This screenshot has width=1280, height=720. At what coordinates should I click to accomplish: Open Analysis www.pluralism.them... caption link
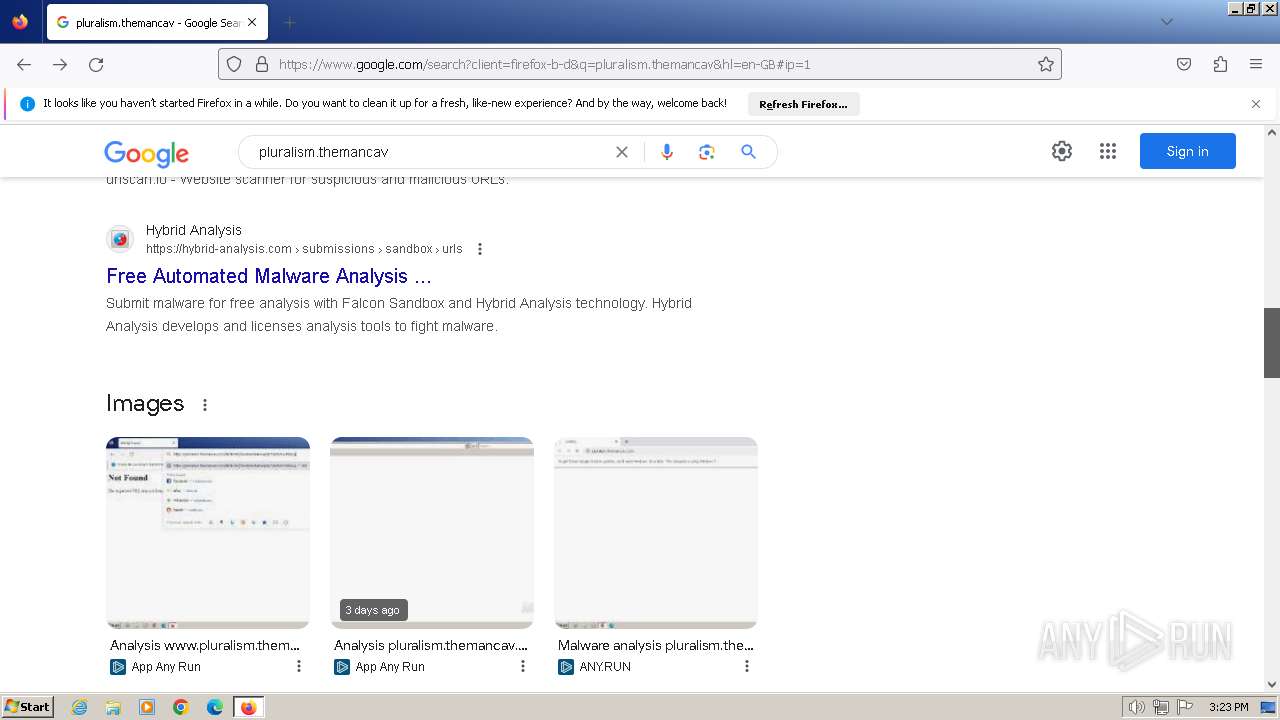click(x=205, y=645)
